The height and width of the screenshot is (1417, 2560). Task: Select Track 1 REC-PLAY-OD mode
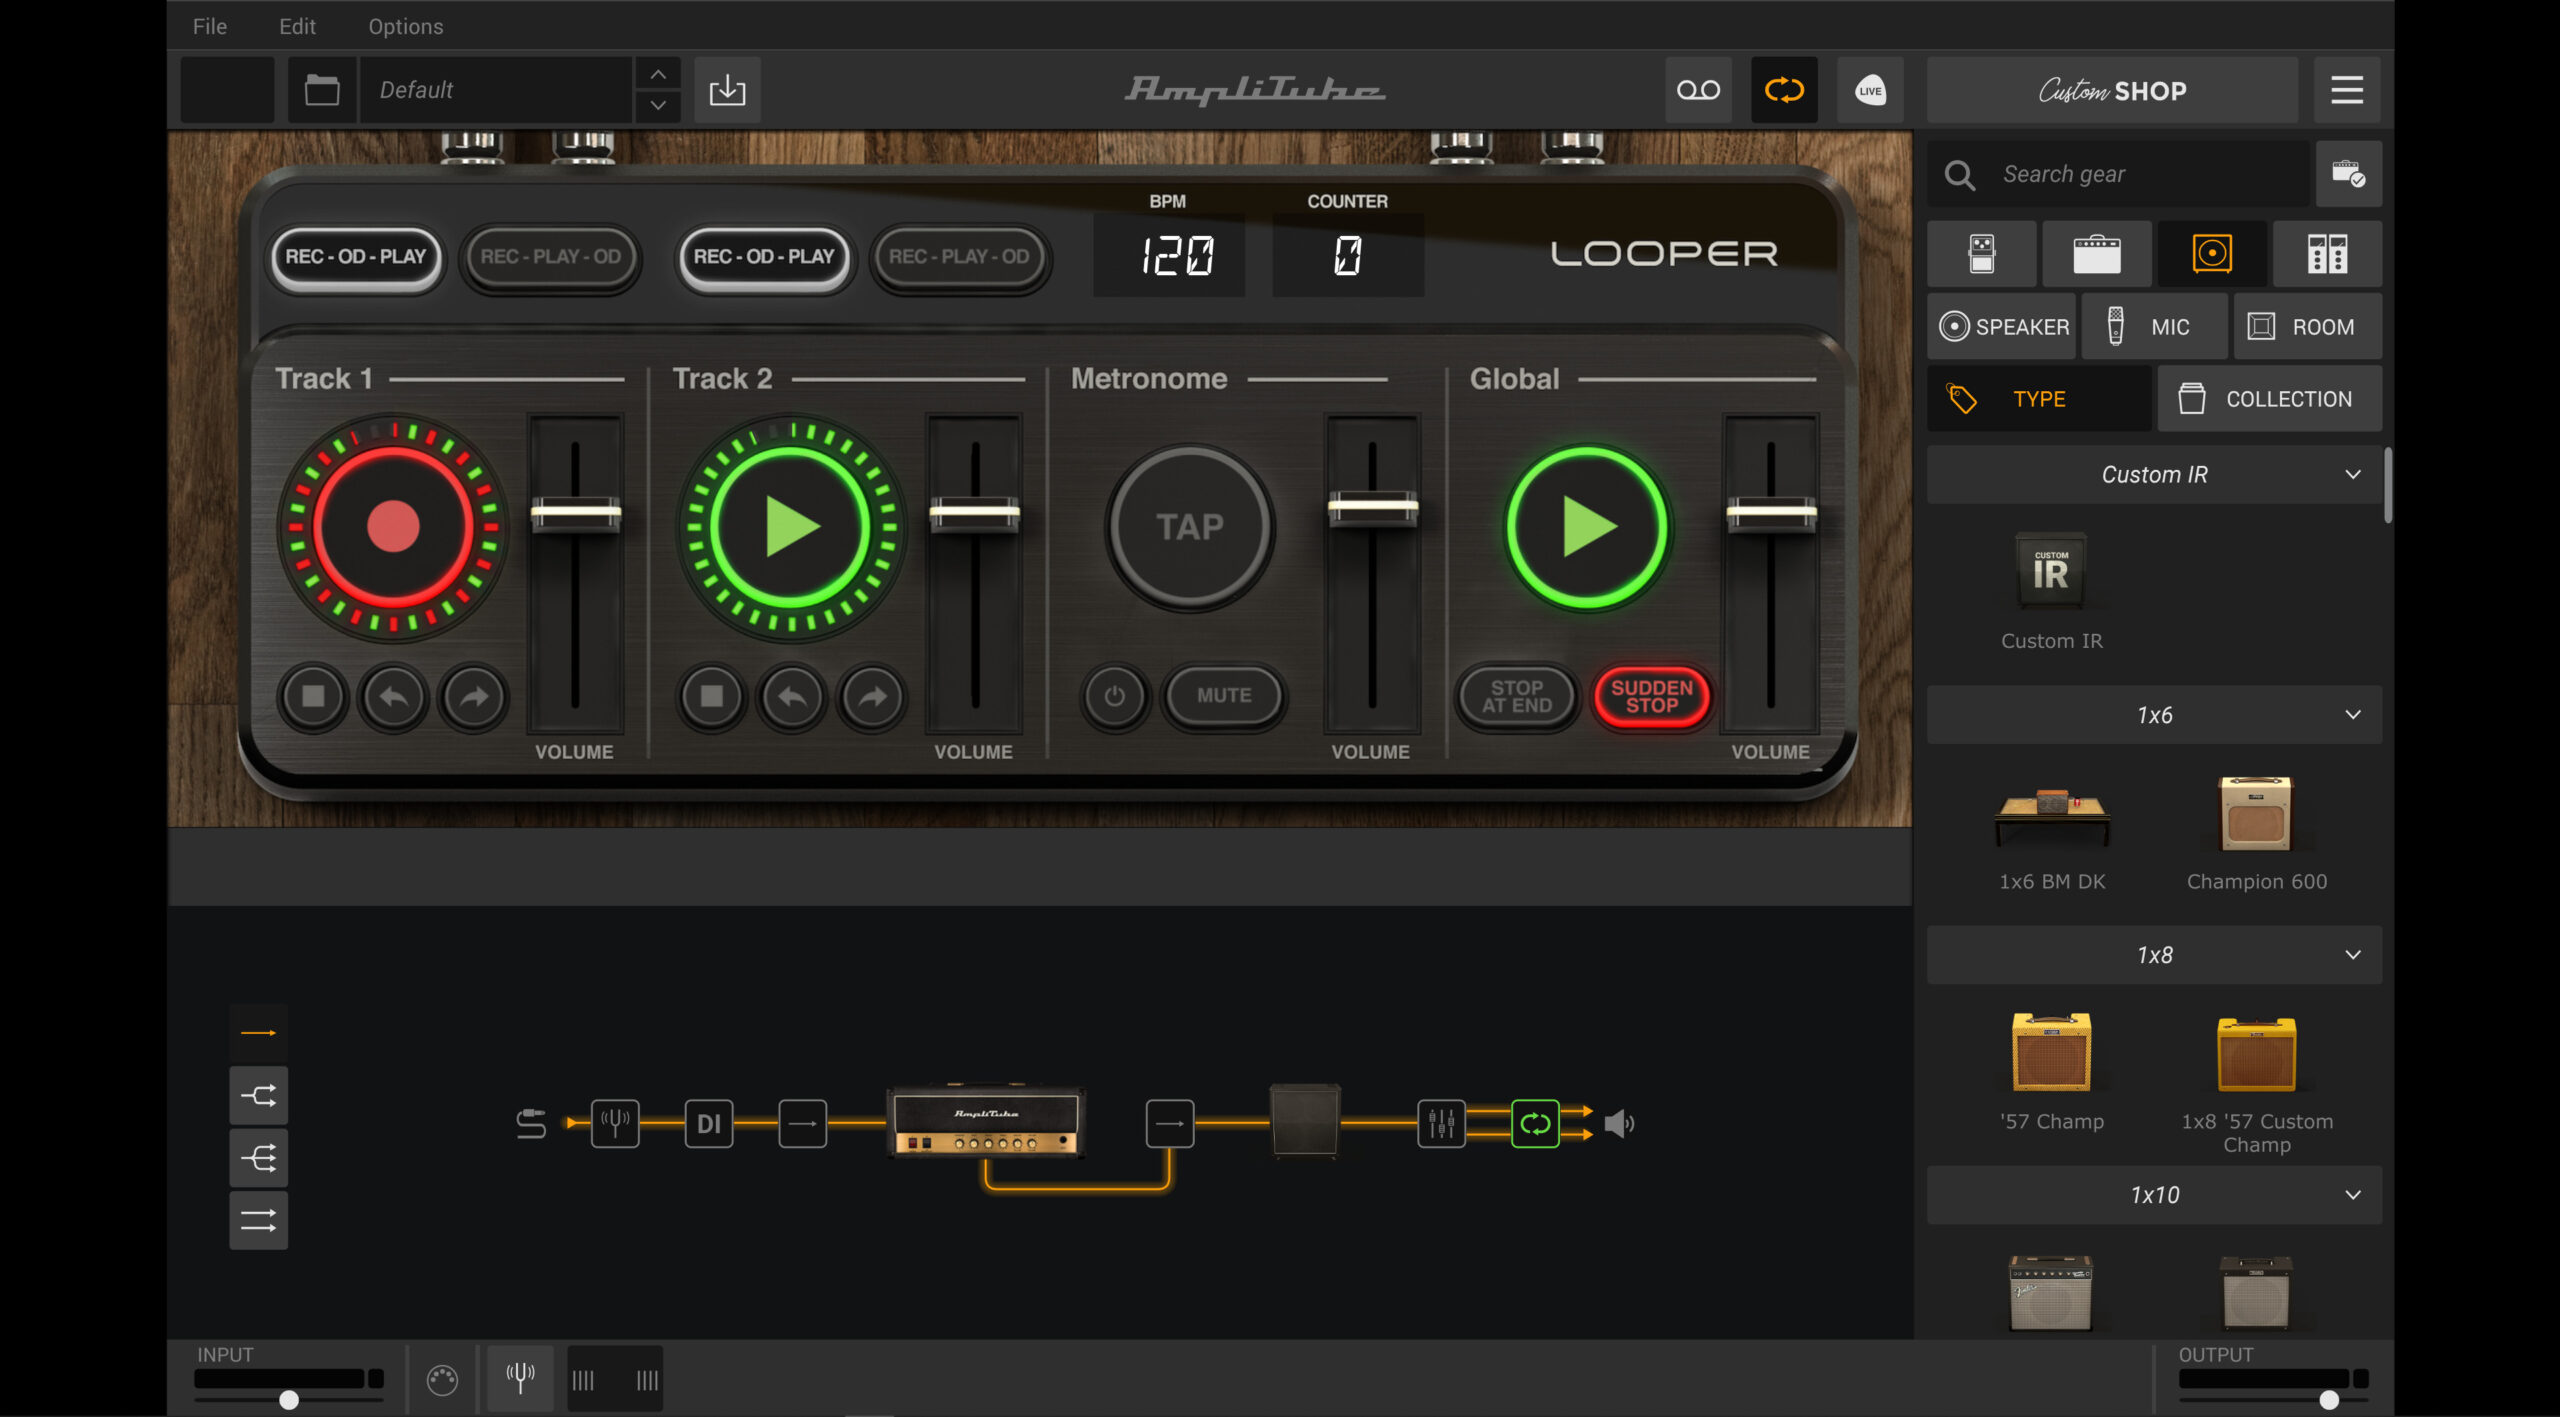[x=550, y=257]
